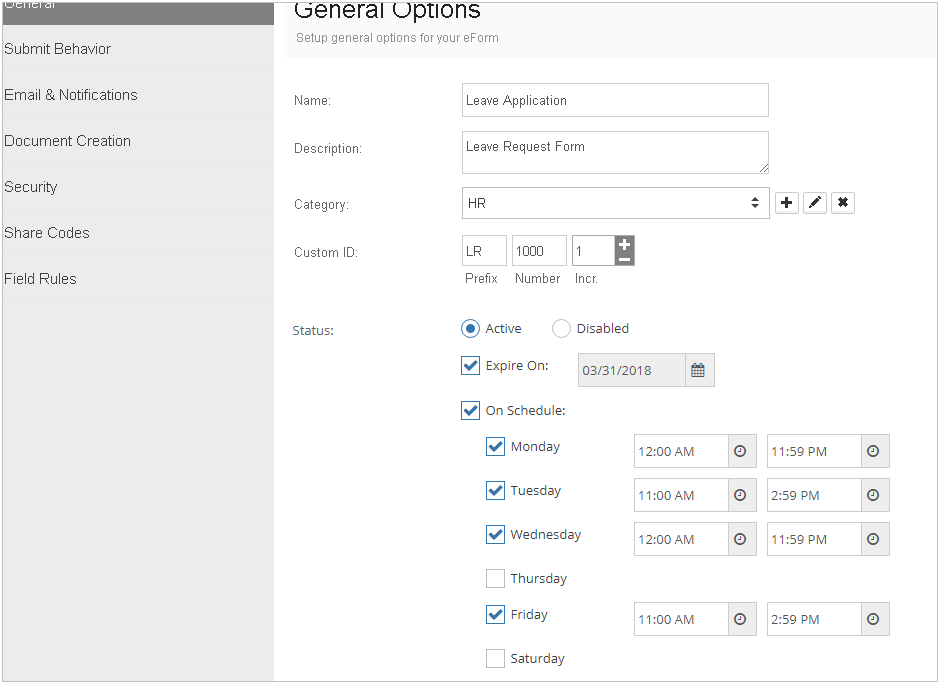Increase the Custom ID increment value
This screenshot has height=682, width=938.
pyautogui.click(x=623, y=243)
